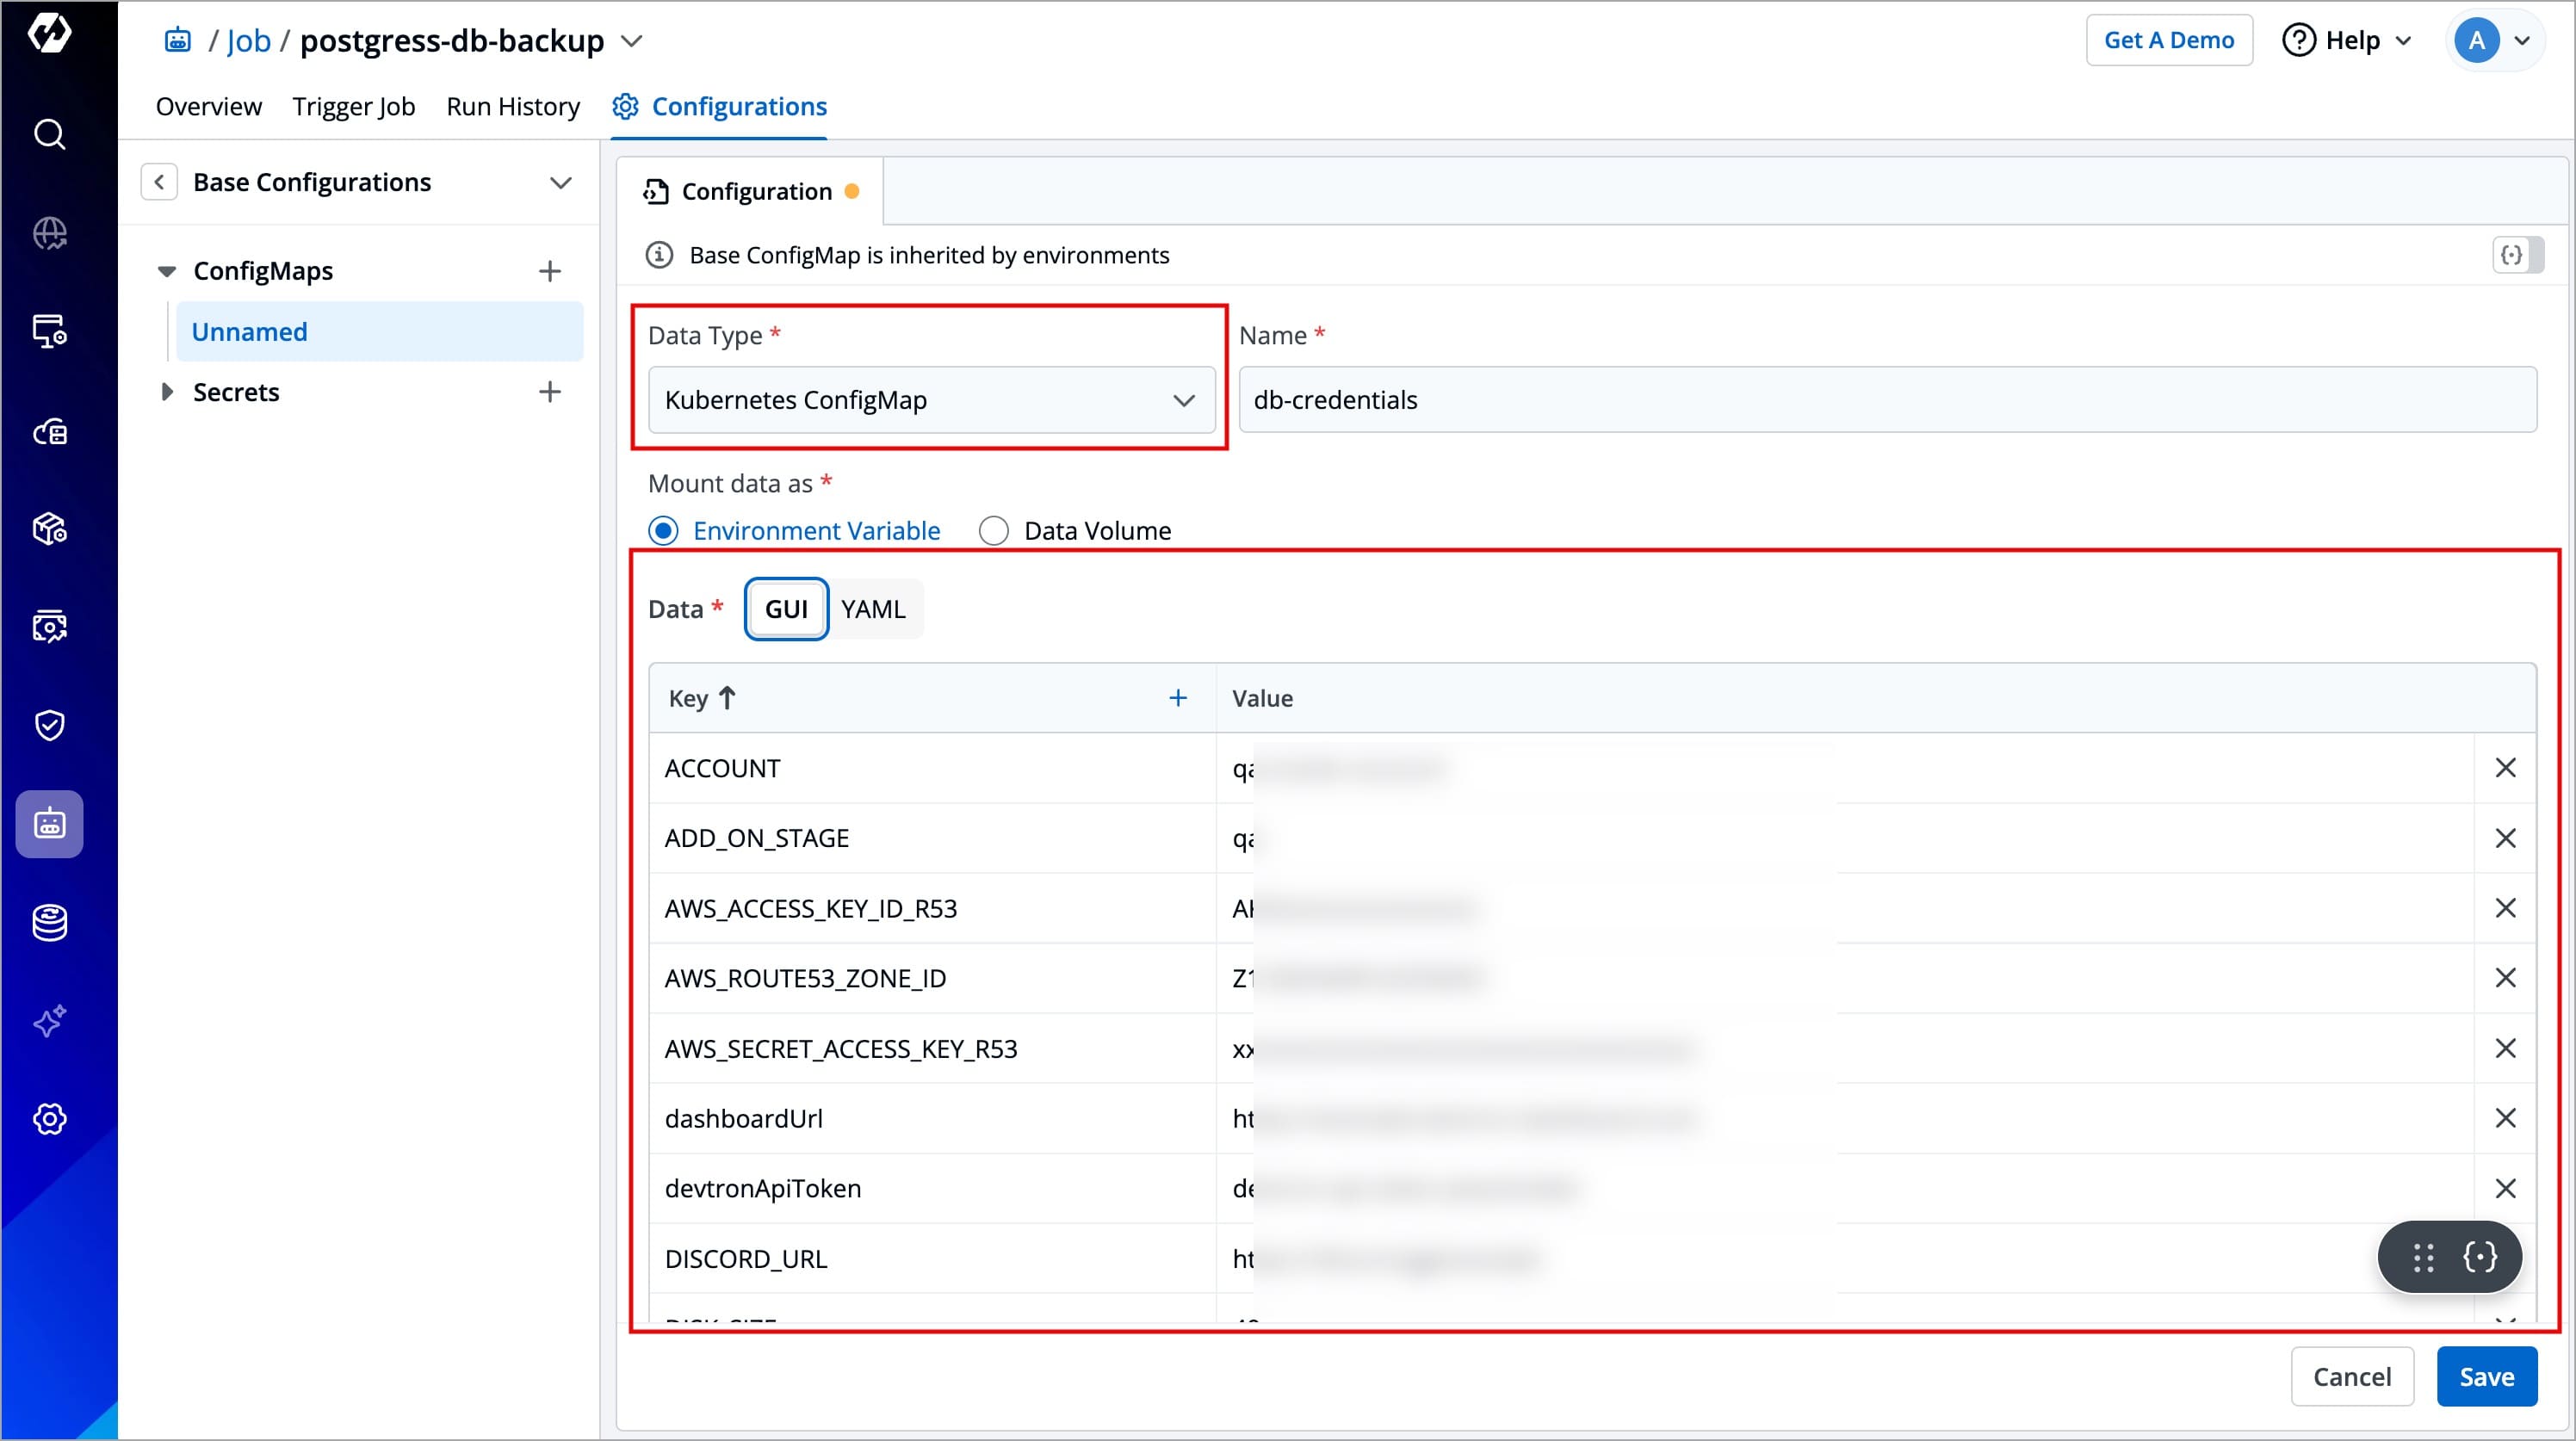Select the Environment Variable radio option
The image size is (2576, 1441).
click(x=663, y=531)
